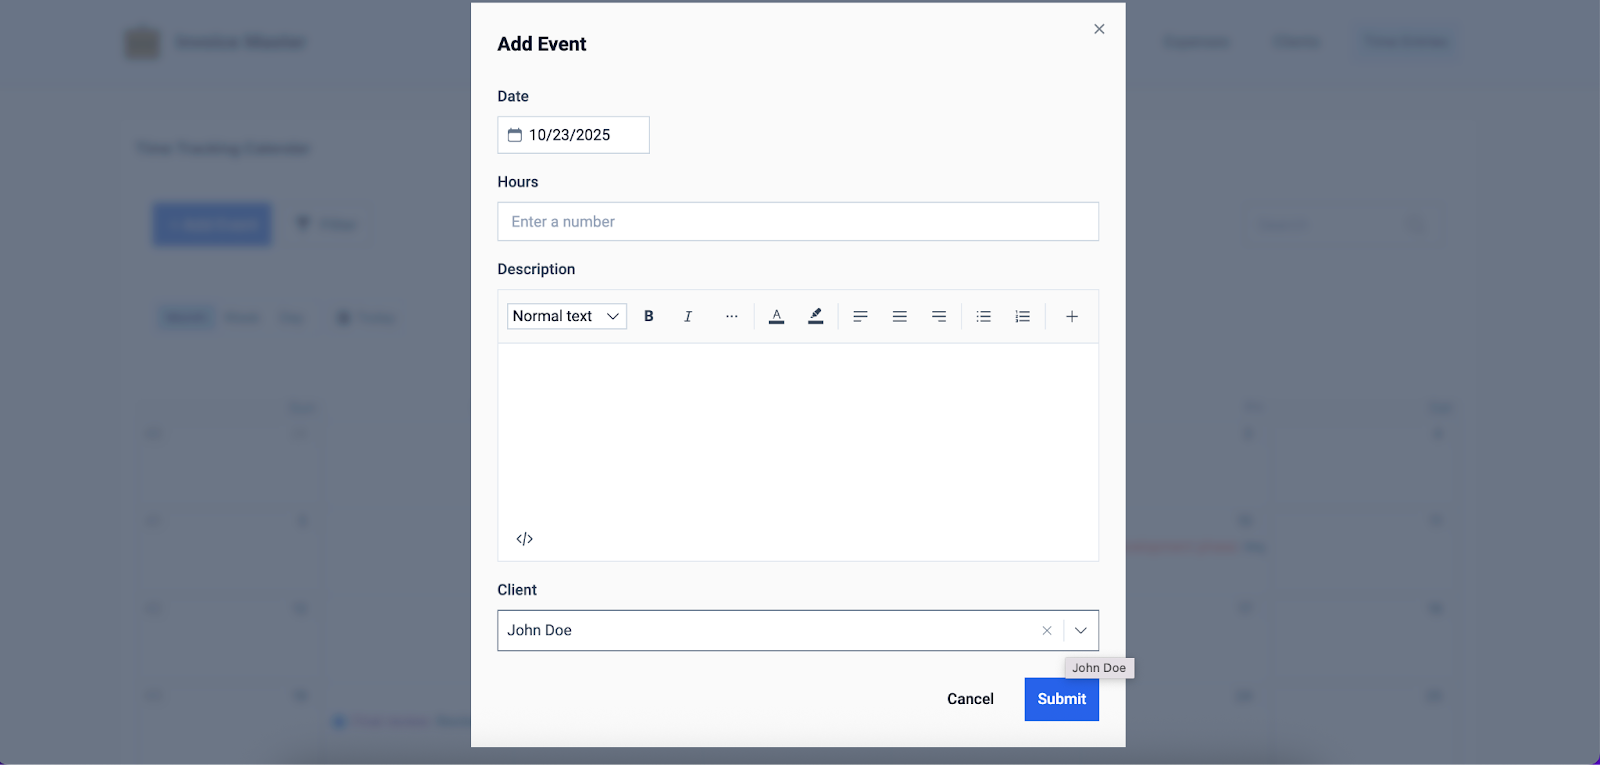Viewport: 1600px width, 765px height.
Task: Toggle bold formatting in description editor
Action: [649, 316]
